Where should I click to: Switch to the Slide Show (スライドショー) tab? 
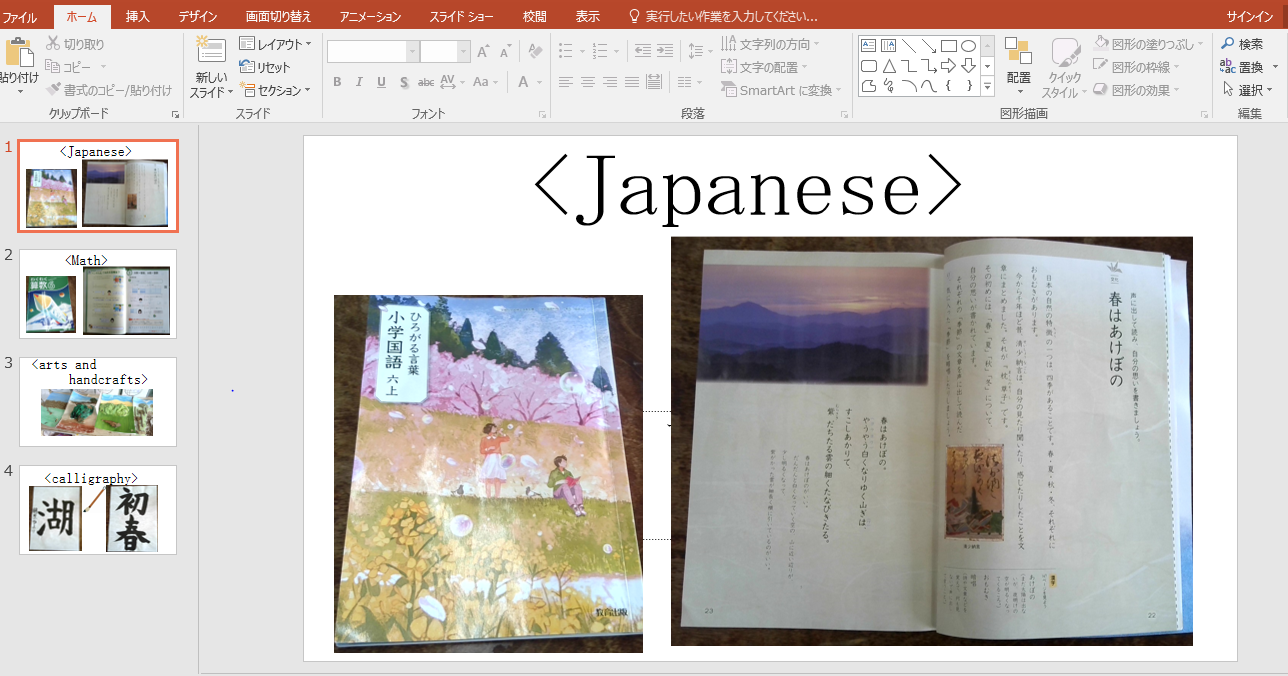tap(462, 17)
